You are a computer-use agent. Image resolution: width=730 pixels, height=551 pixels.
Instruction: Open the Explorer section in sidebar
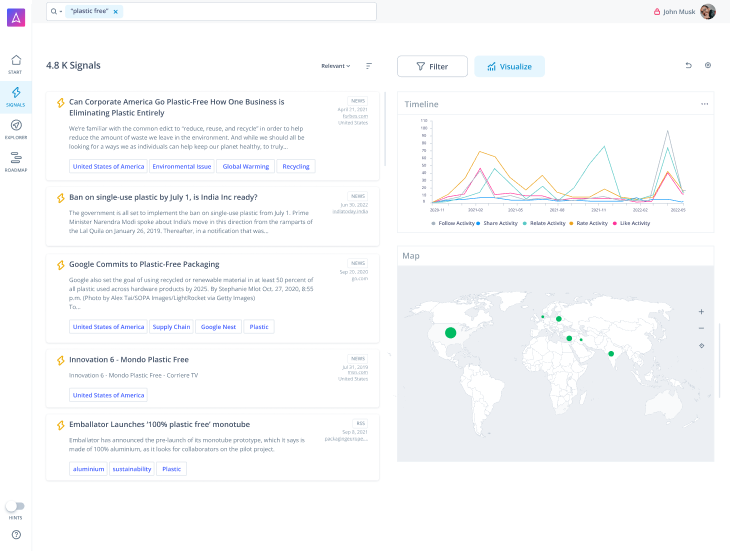pos(15,128)
